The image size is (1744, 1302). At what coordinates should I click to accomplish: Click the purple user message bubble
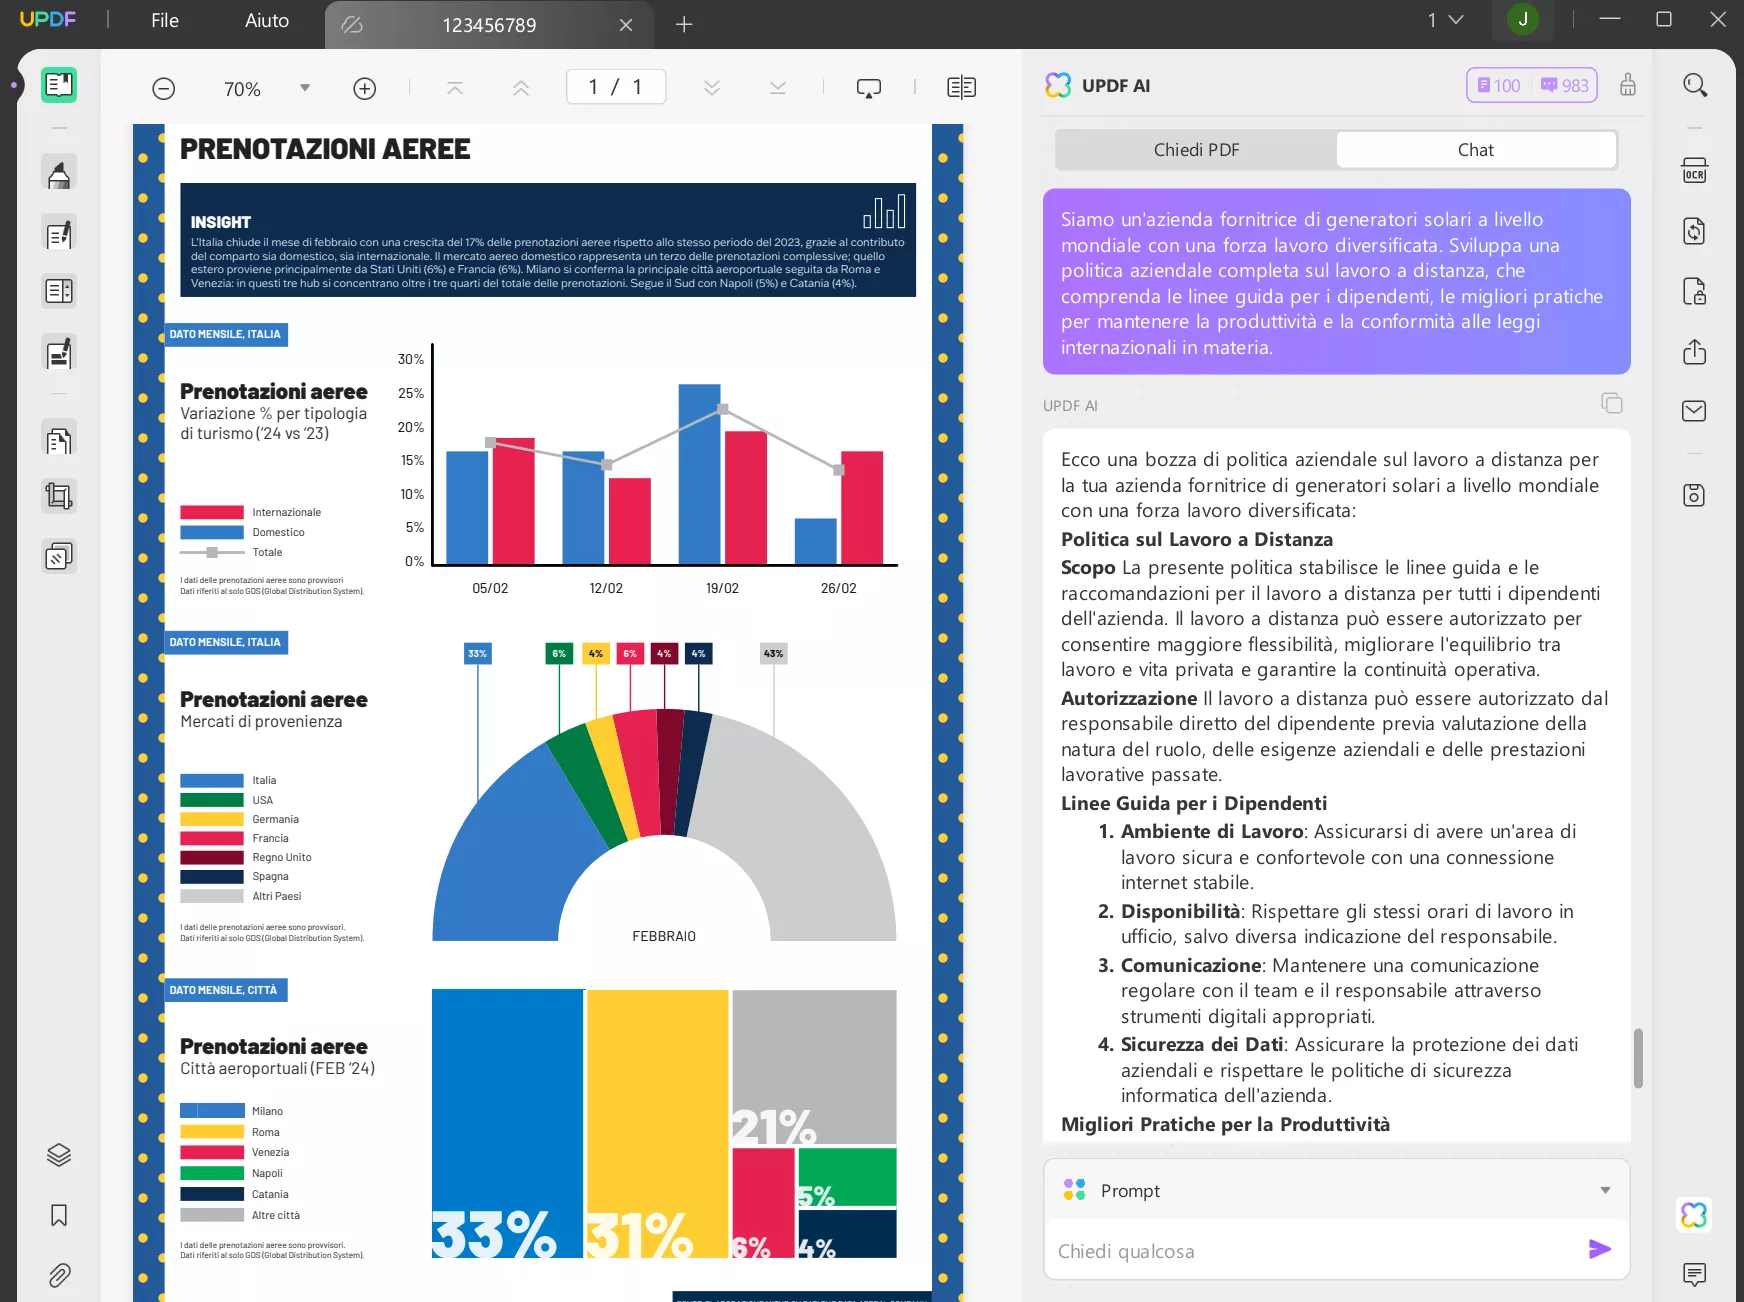(x=1337, y=282)
